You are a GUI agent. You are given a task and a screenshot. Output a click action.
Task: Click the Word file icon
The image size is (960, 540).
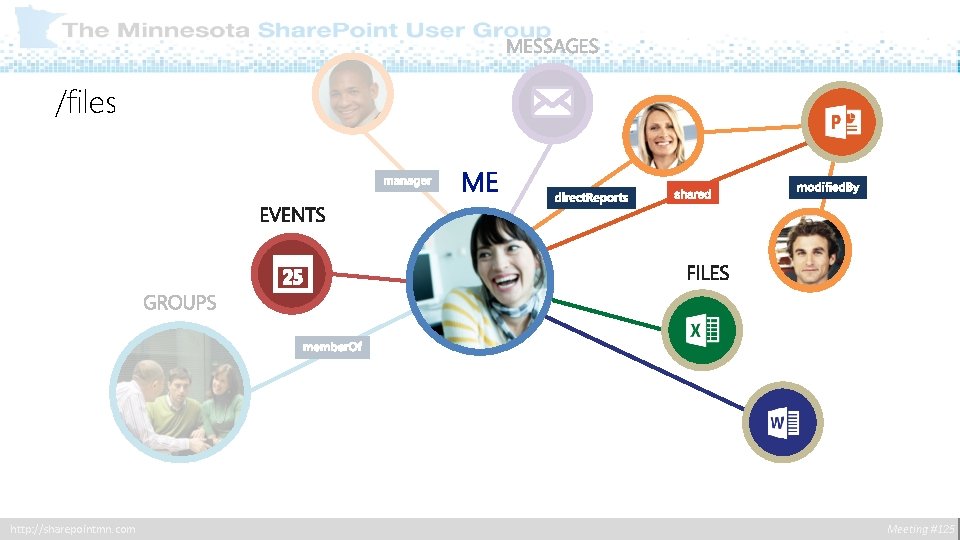click(782, 422)
